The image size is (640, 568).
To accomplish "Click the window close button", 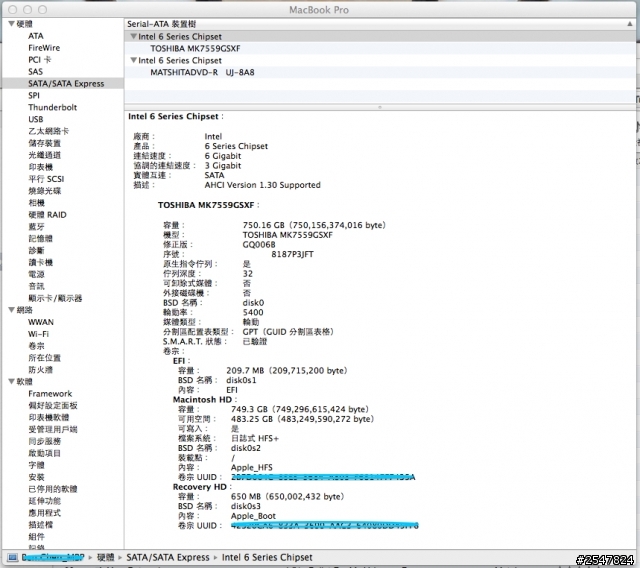I will click(13, 9).
